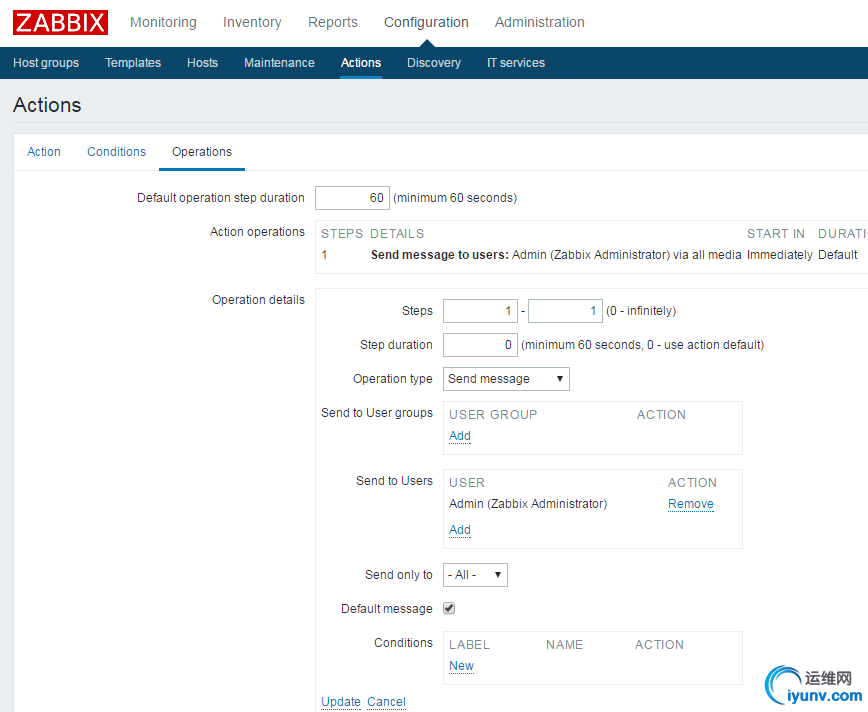Image resolution: width=868 pixels, height=712 pixels.
Task: Select step 1 Send message operation row
Action: tap(591, 255)
